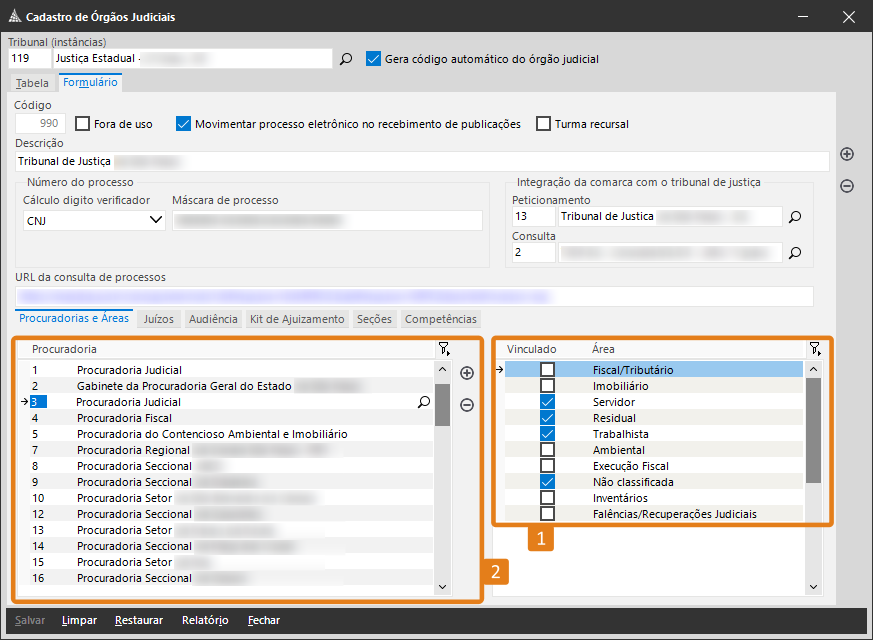Click minus icon beside Descrição field
This screenshot has width=873, height=640.
[x=847, y=186]
